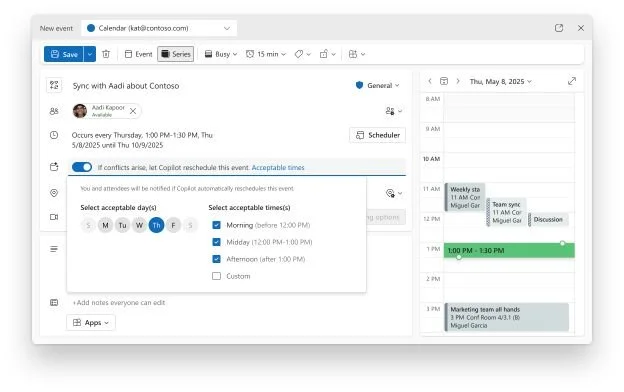
Task: Toggle Wednesday as acceptable day
Action: pos(139,225)
